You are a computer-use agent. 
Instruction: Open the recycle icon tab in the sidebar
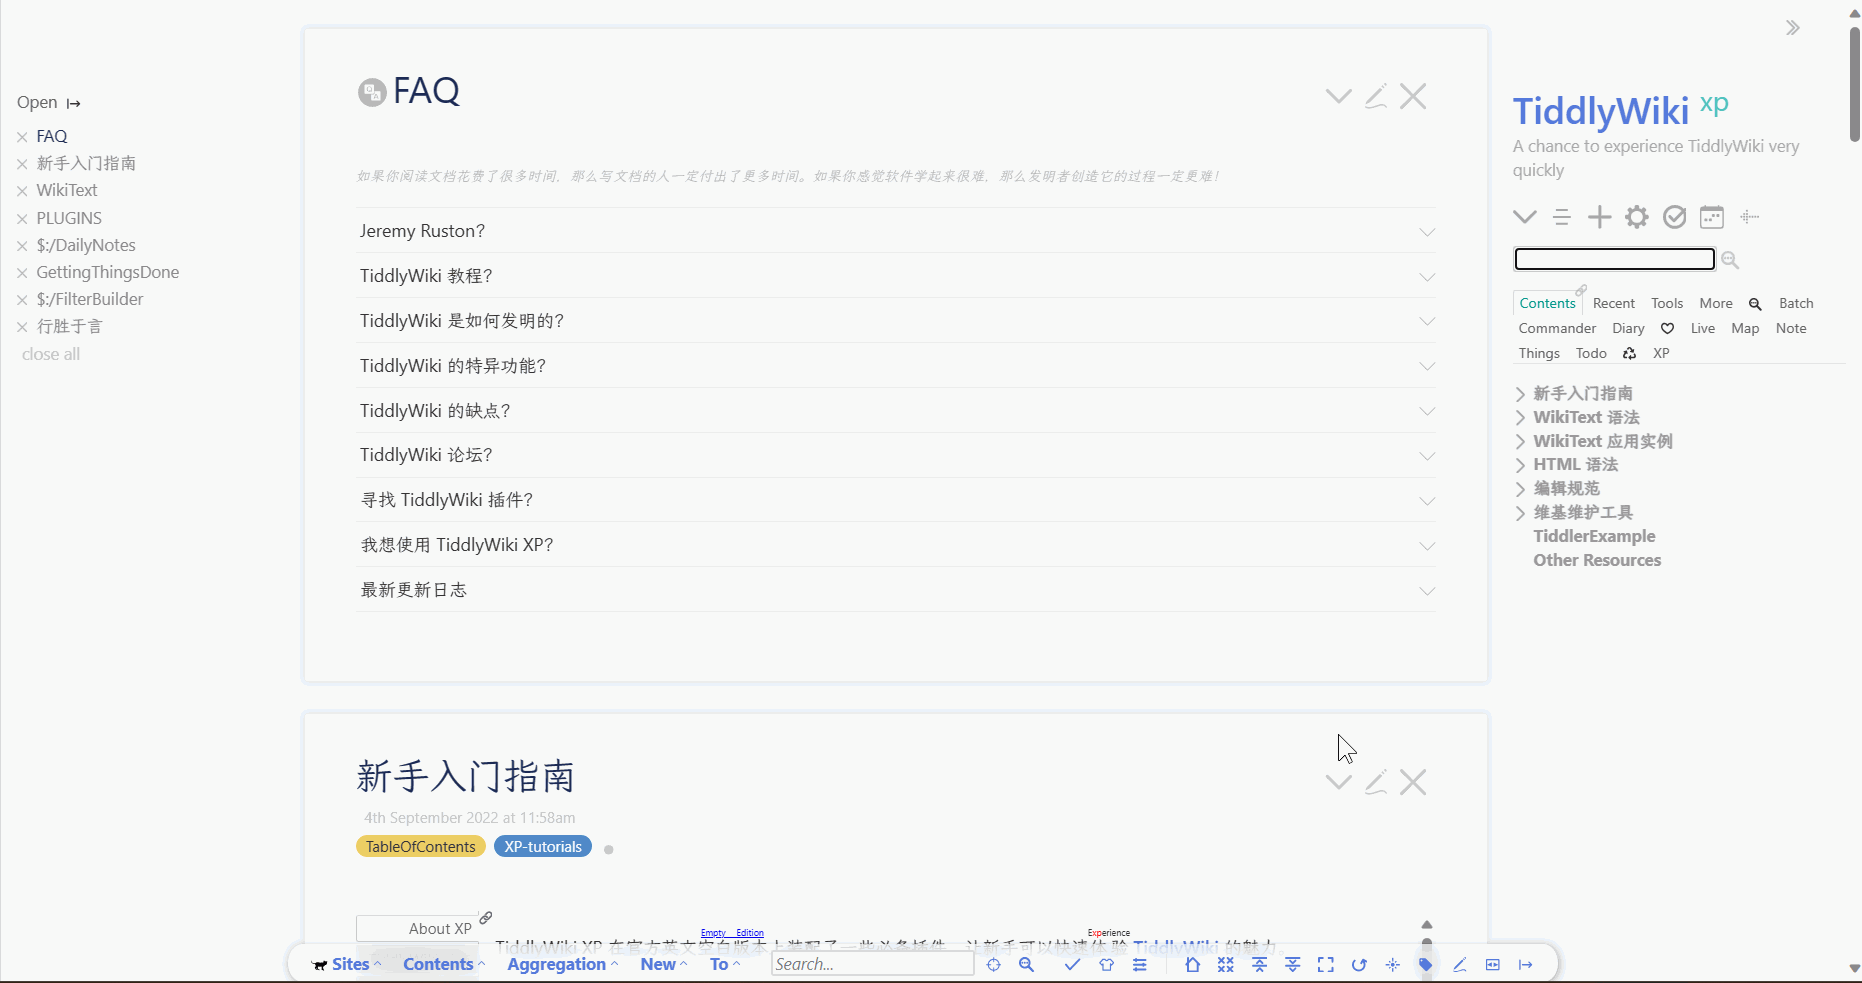coord(1629,354)
